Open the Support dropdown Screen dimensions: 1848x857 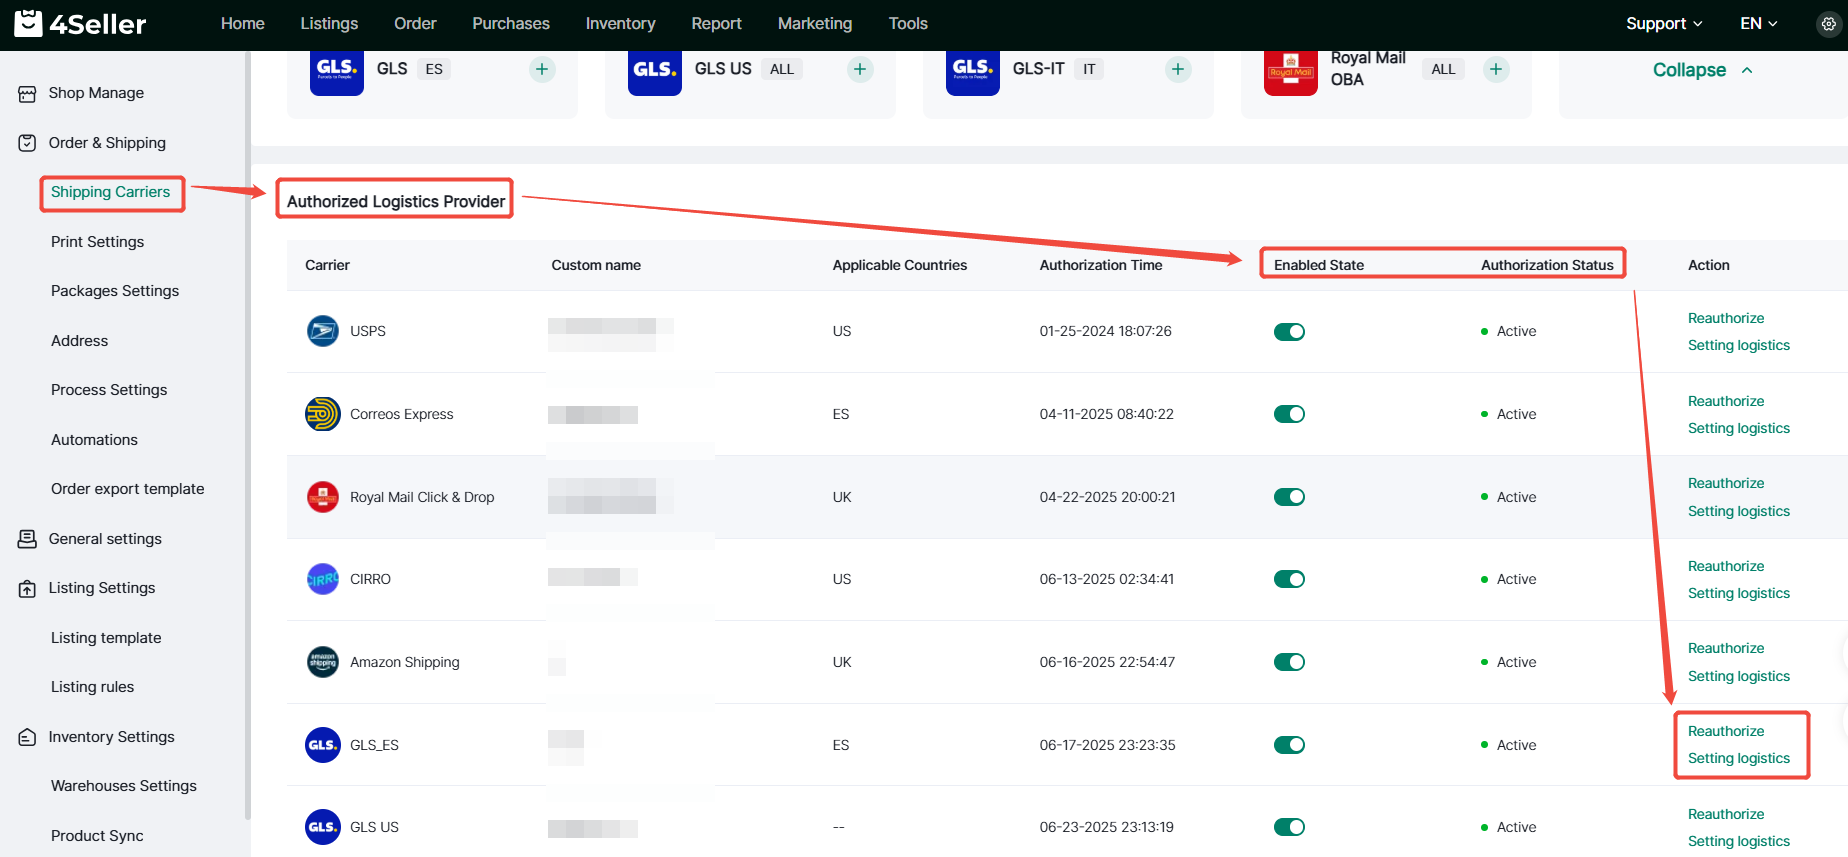click(1664, 23)
